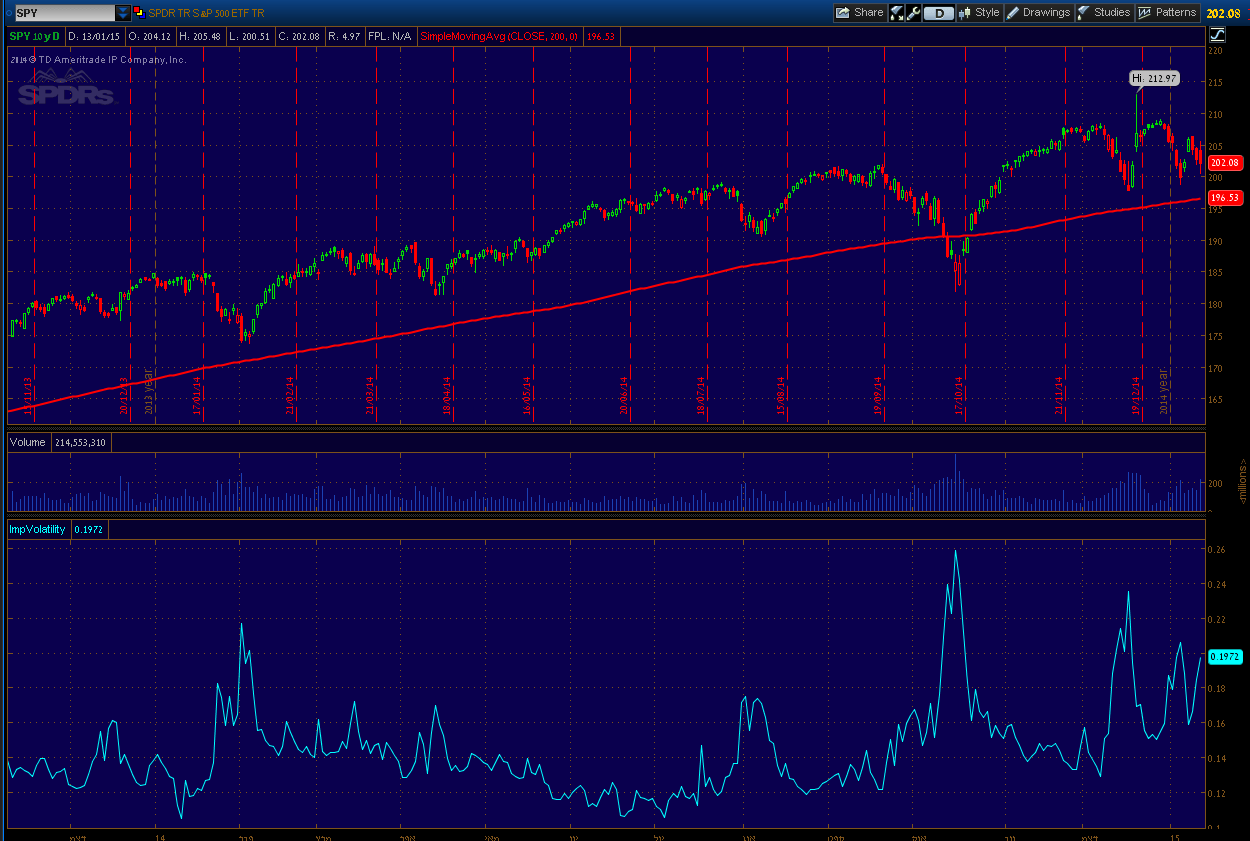Click the L: 200.51 low value

coord(249,36)
